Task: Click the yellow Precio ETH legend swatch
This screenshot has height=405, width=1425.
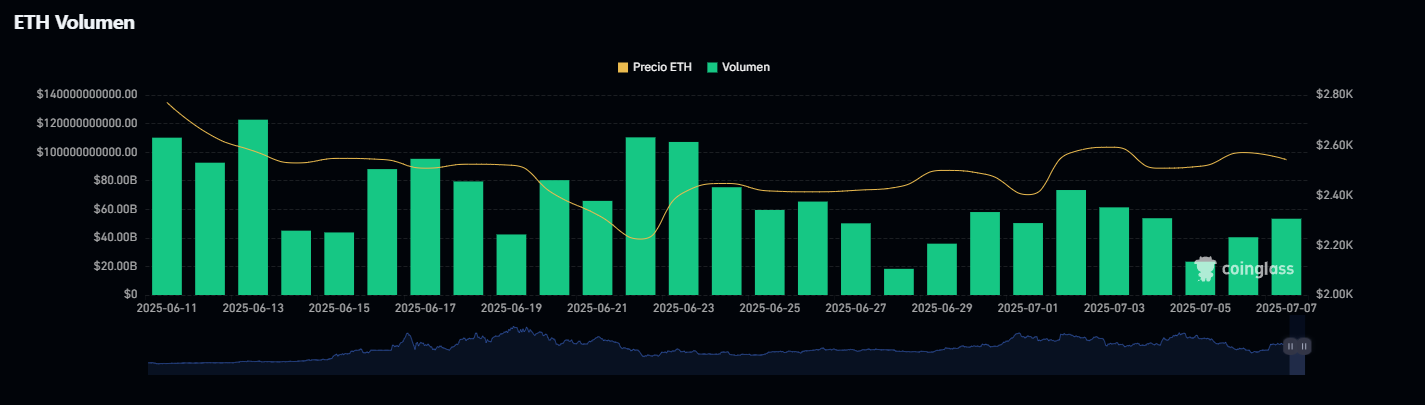Action: click(623, 67)
